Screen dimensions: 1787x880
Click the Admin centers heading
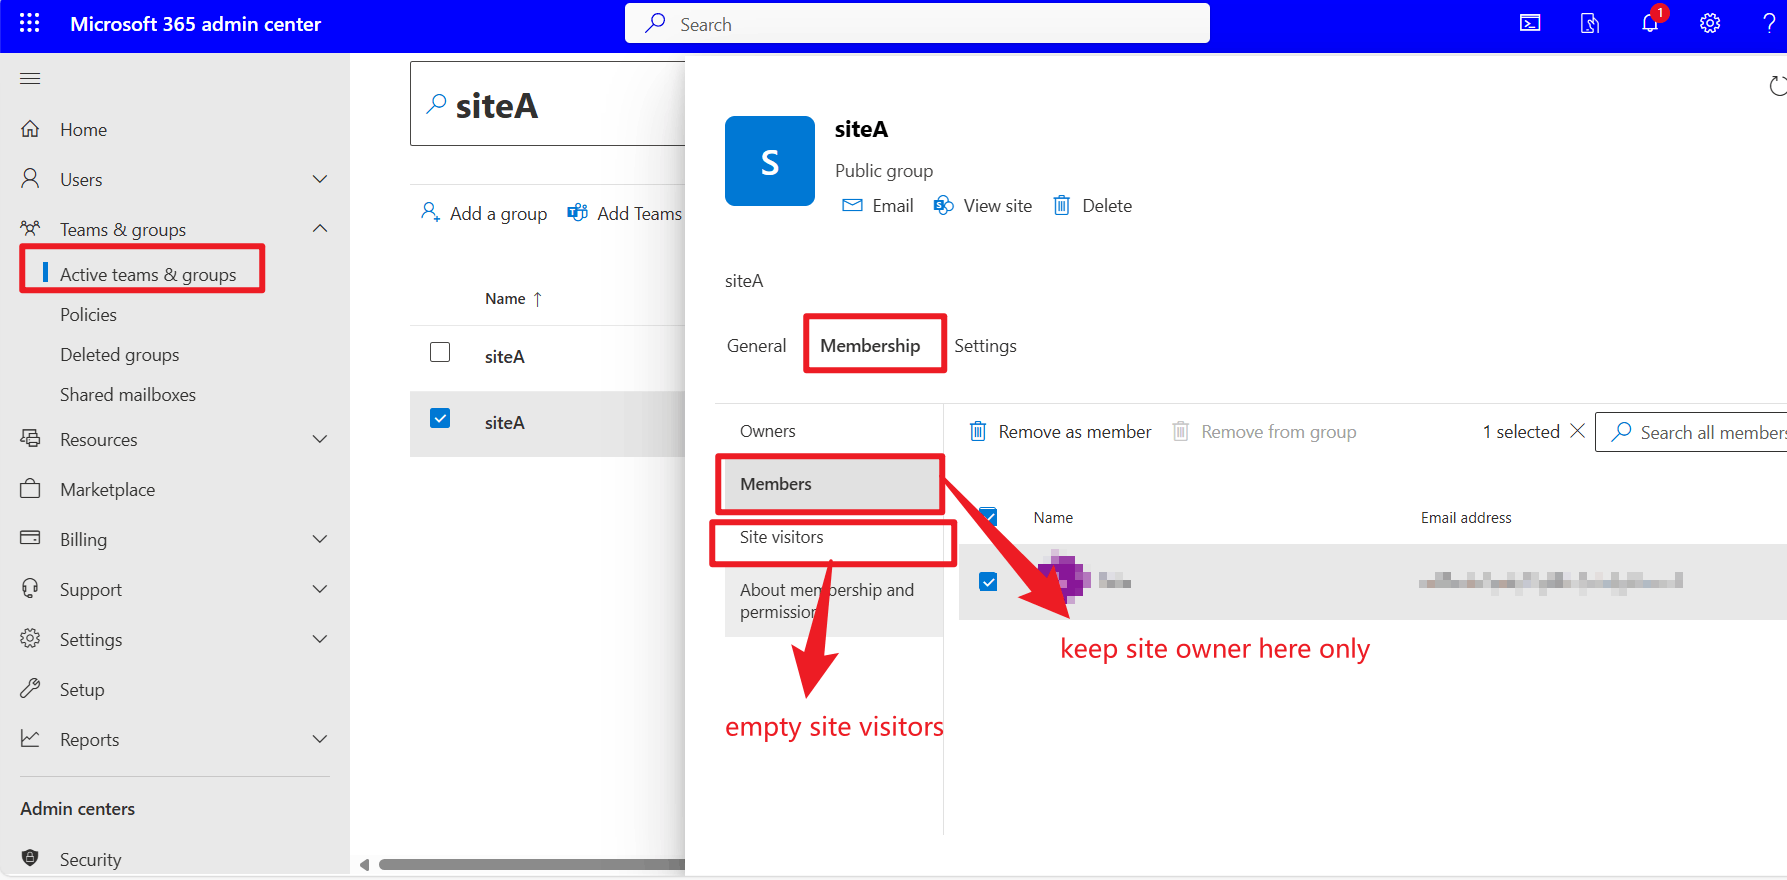[x=78, y=808]
